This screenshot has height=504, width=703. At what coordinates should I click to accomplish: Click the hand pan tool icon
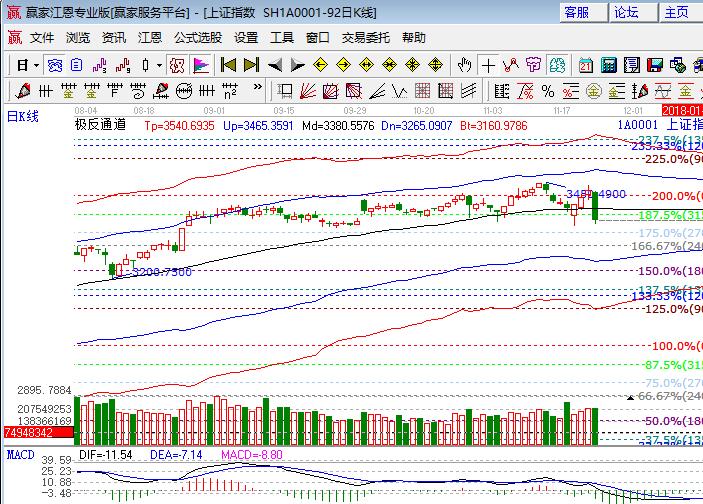pos(465,65)
